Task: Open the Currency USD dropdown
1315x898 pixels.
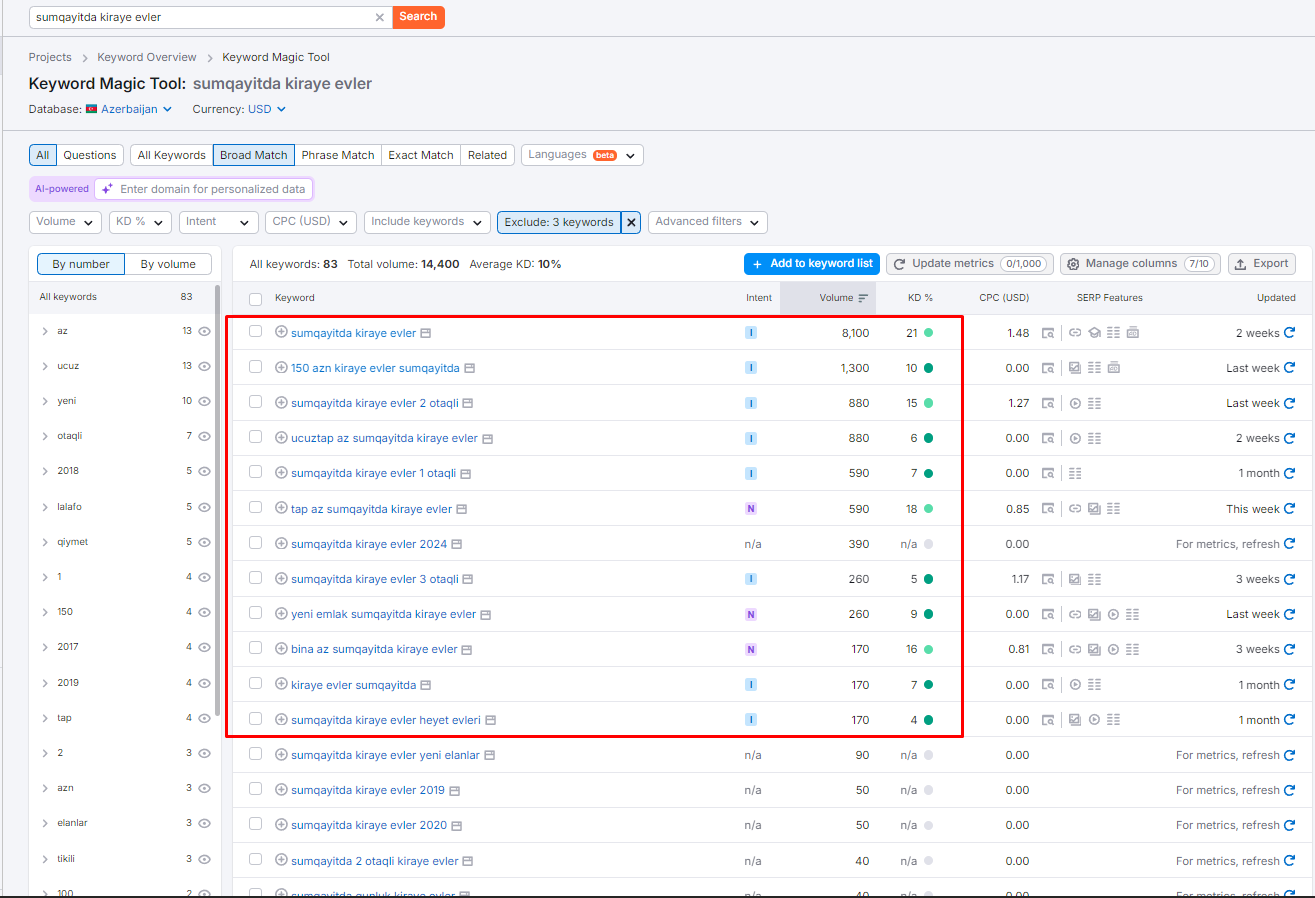Action: click(267, 109)
